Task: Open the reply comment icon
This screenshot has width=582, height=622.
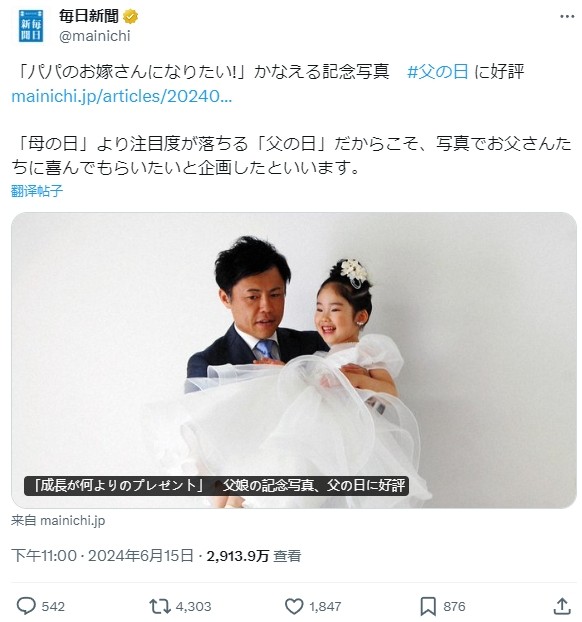Action: 26,606
